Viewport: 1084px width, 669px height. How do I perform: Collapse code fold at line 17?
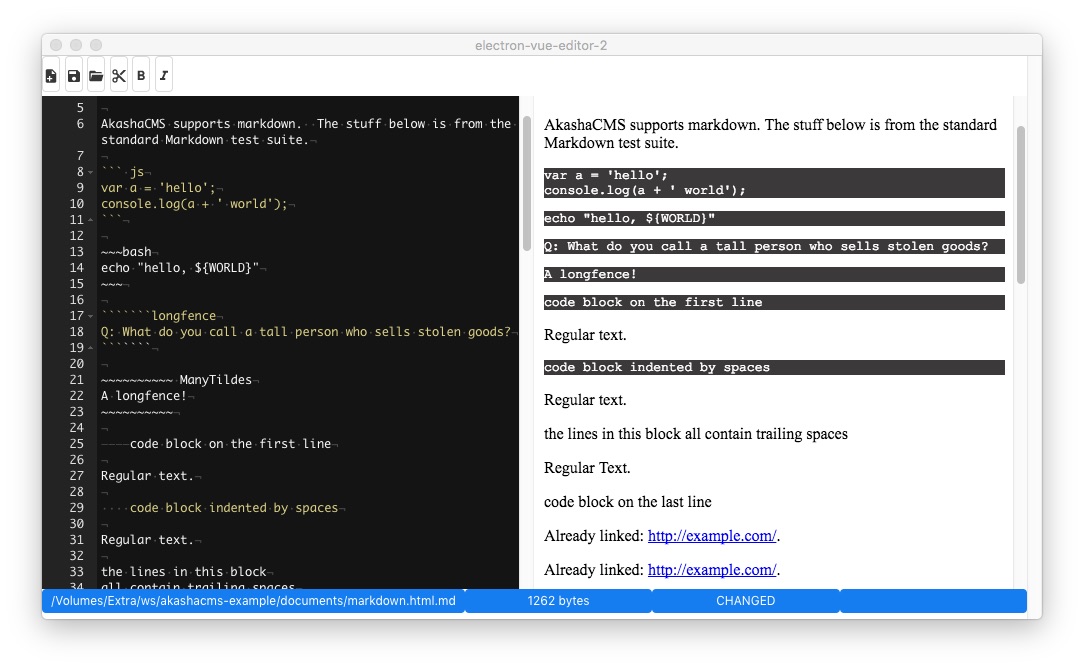point(91,316)
